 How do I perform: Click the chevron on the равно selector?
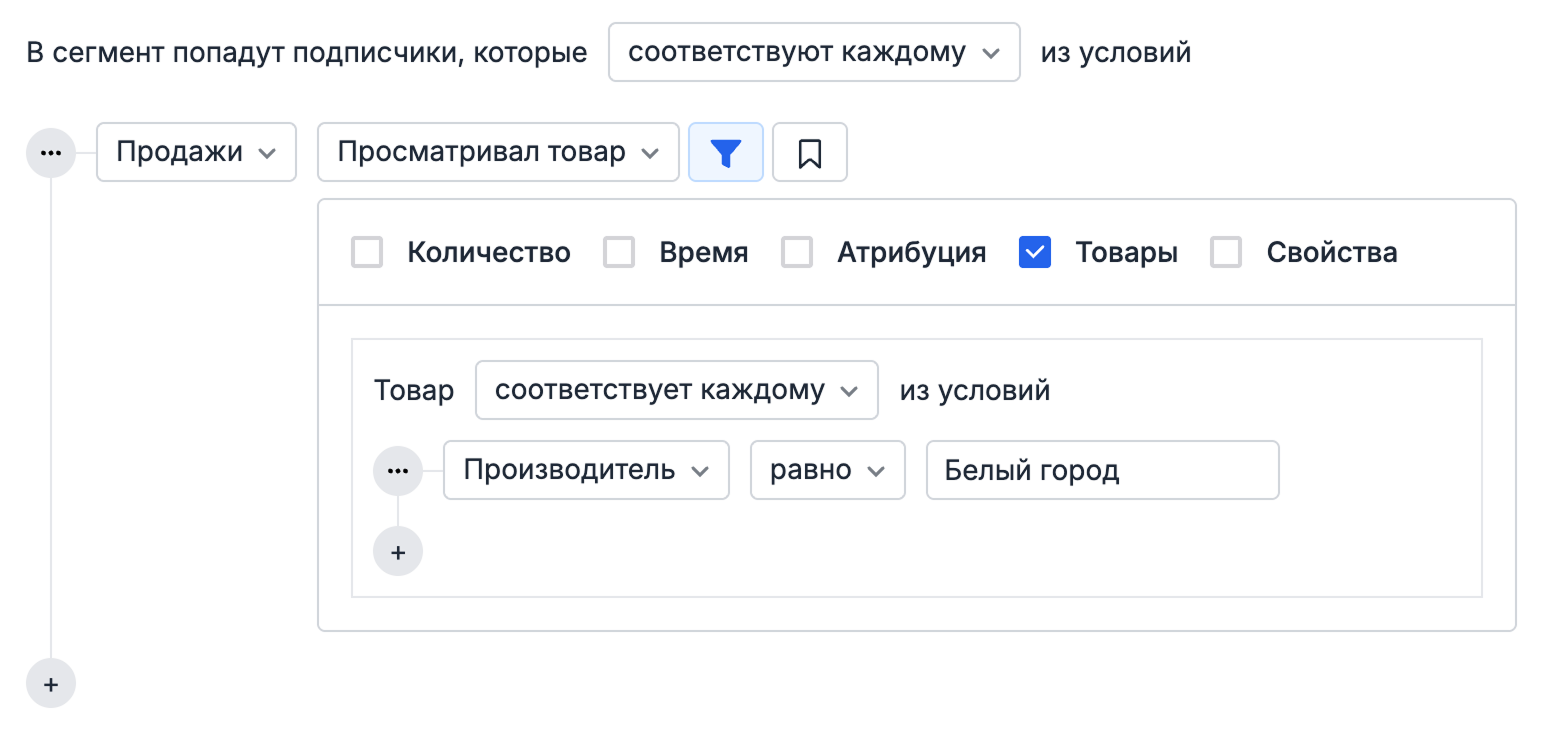878,470
